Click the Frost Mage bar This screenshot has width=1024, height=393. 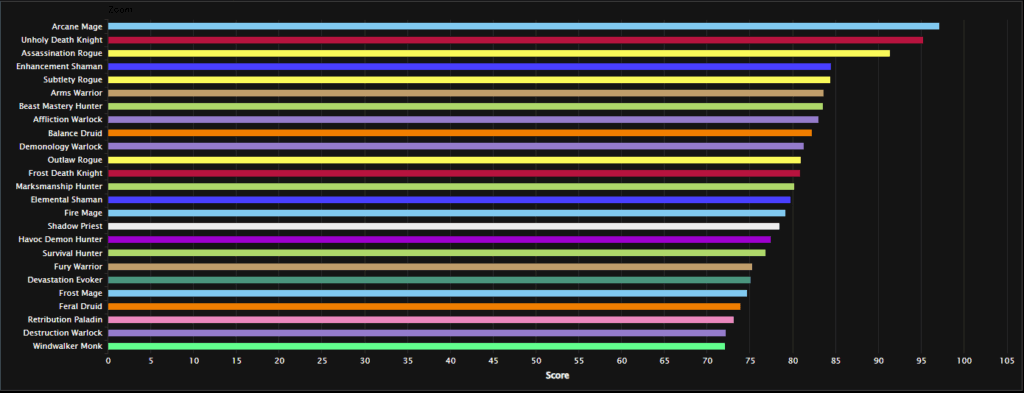(427, 293)
